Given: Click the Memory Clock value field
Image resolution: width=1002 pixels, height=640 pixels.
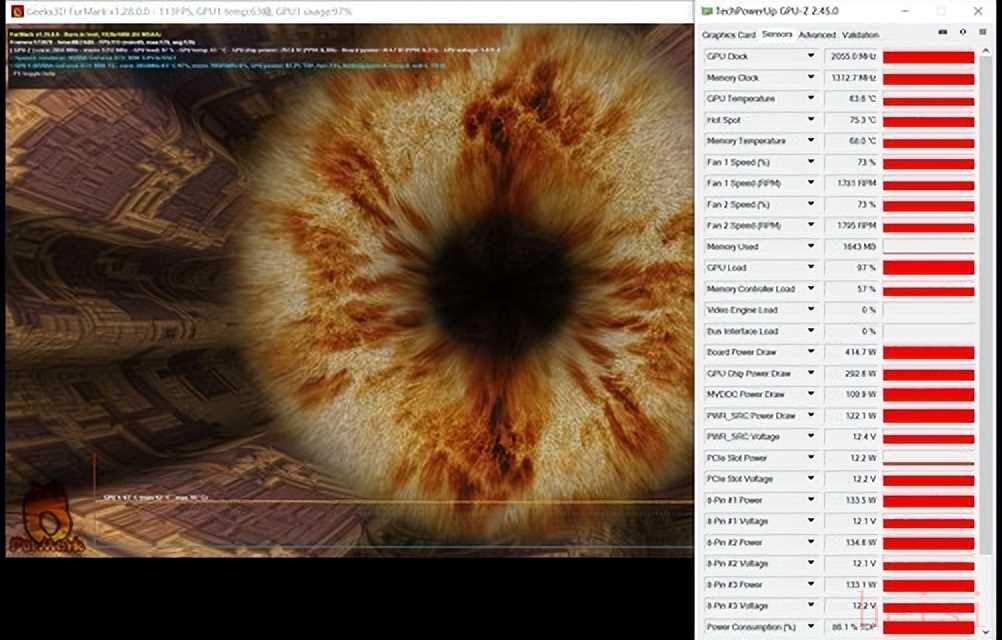Looking at the screenshot, I should point(851,78).
